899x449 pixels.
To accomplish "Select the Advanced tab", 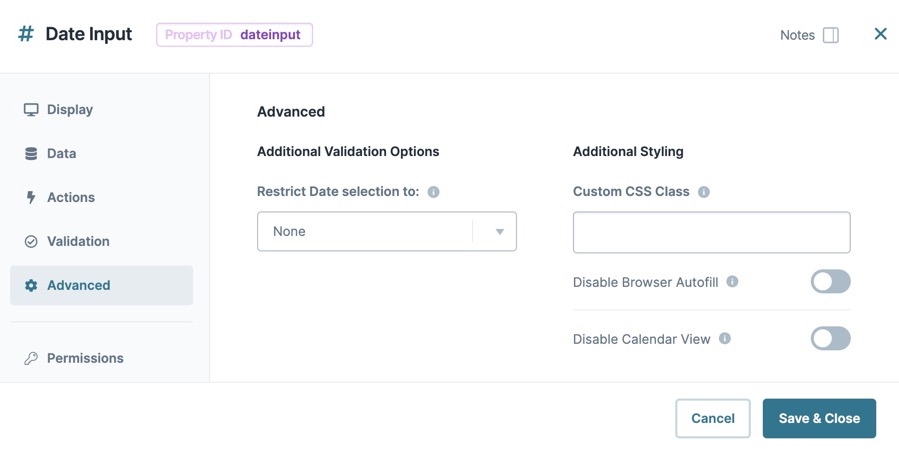I will tap(101, 286).
